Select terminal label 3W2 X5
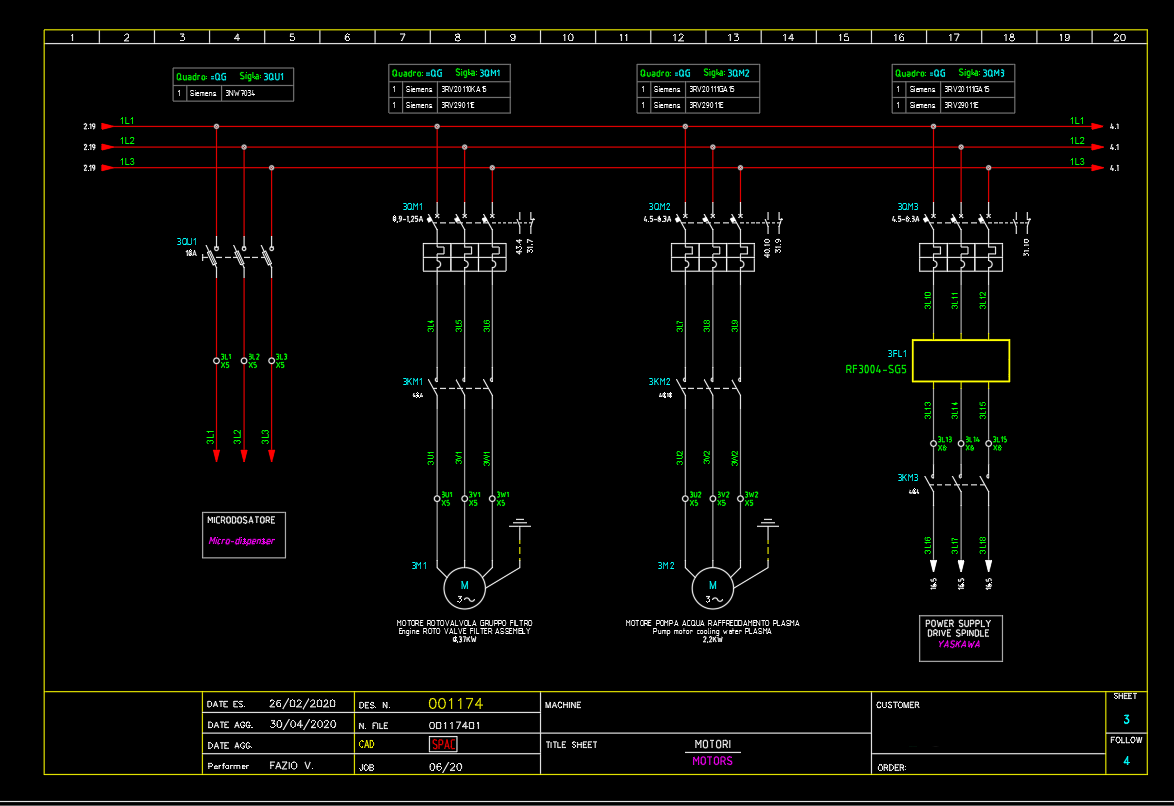 click(x=751, y=499)
